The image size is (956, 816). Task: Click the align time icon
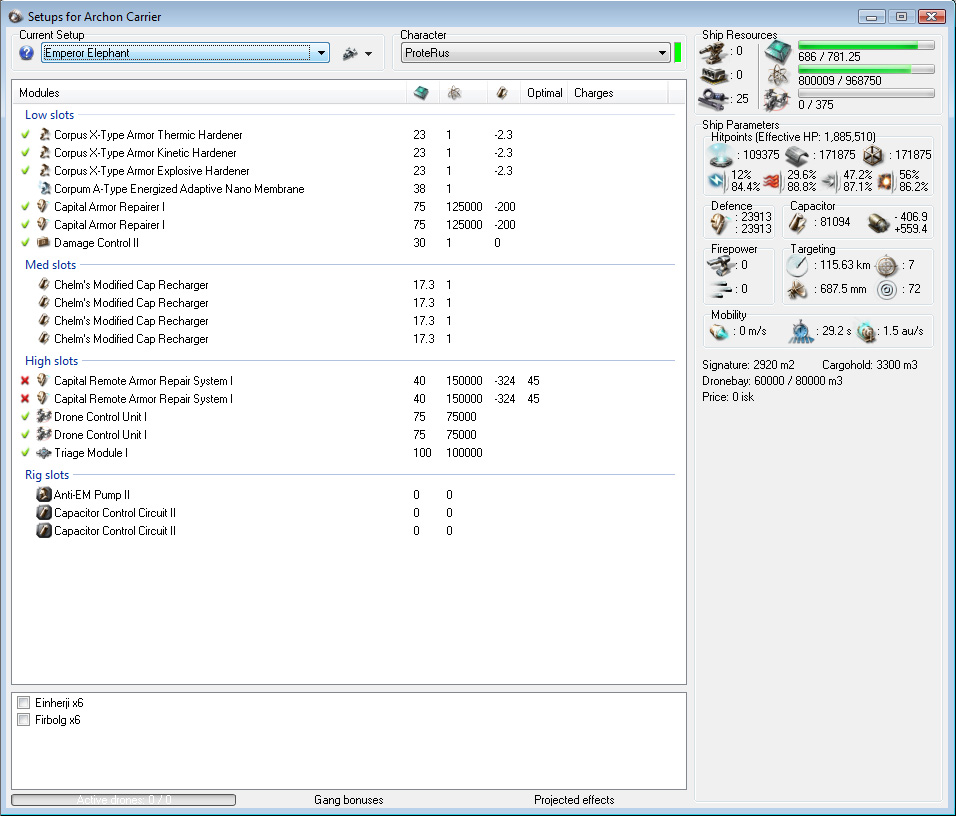point(801,332)
